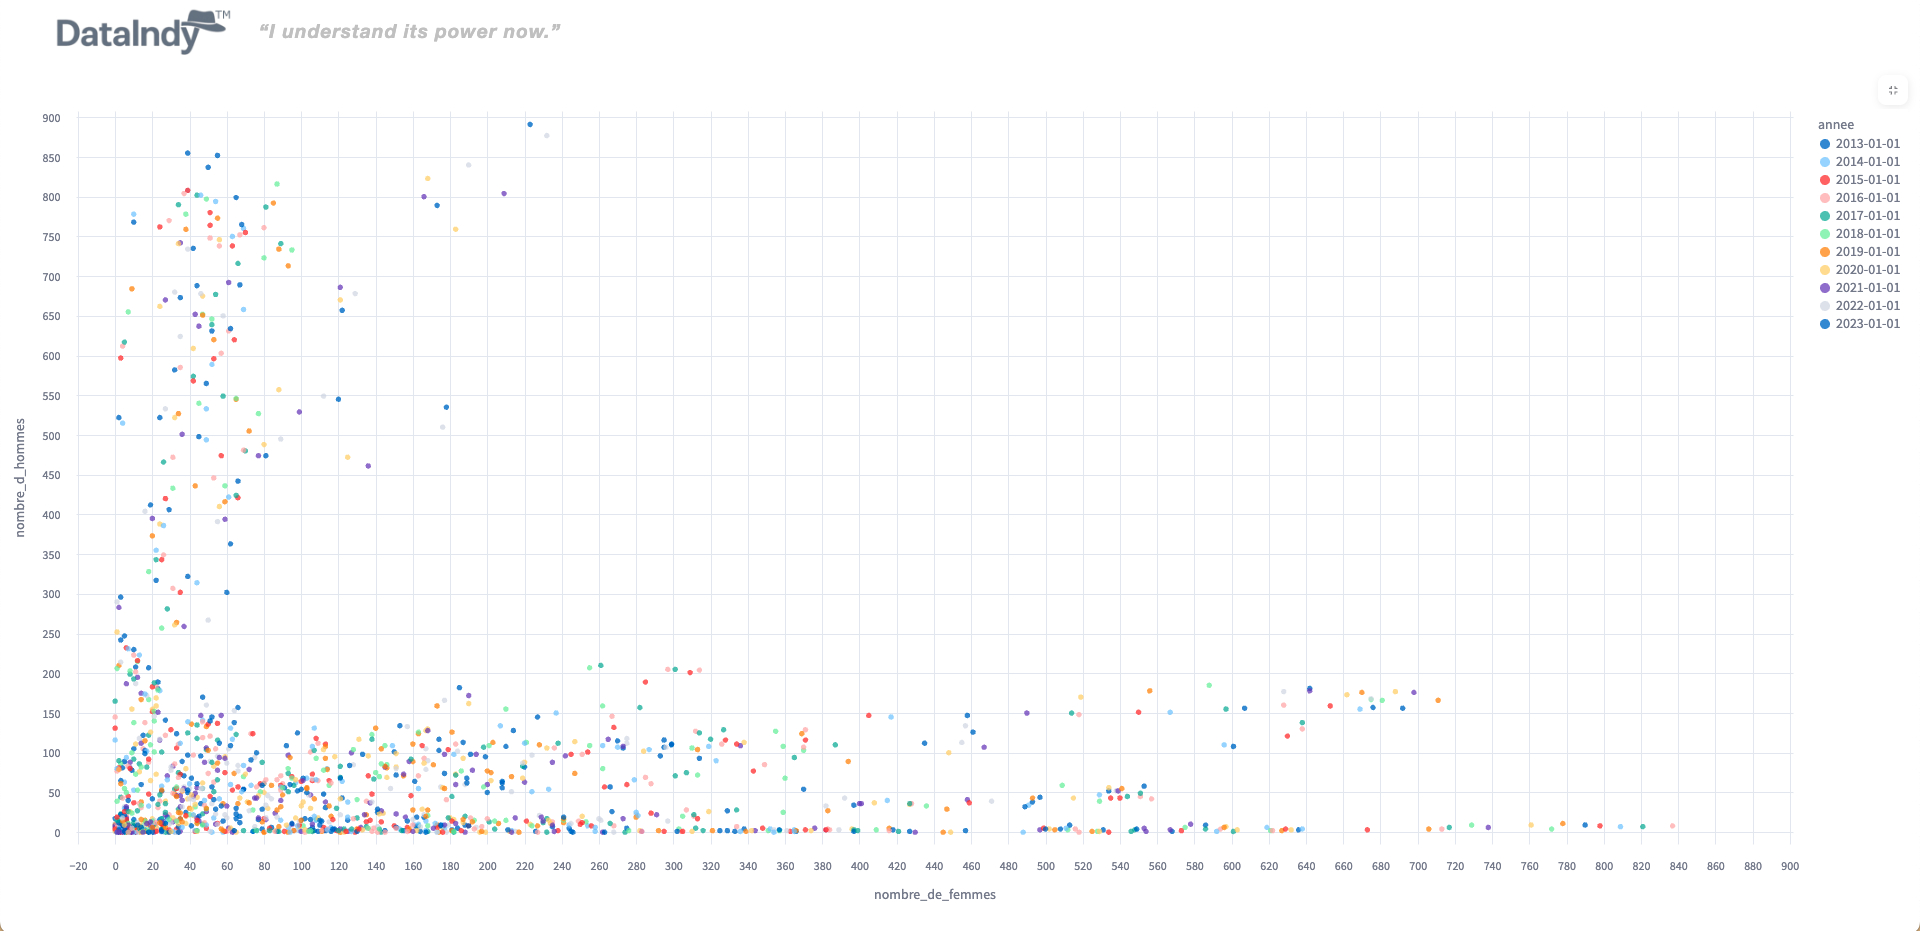Screen dimensions: 1920x931
Task: Toggle the 2023-01-01 legend entry
Action: [x=1866, y=324]
